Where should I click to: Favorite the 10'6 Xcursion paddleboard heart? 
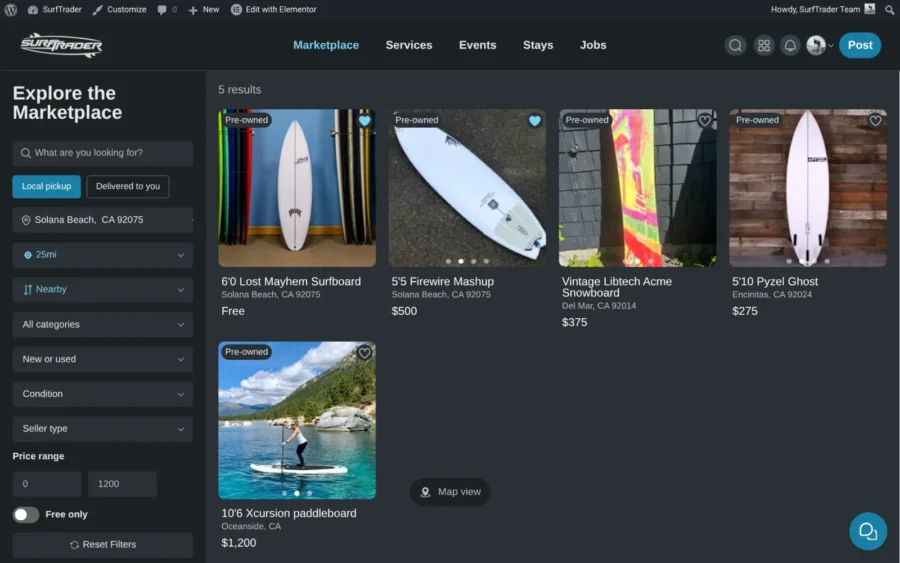tap(364, 353)
